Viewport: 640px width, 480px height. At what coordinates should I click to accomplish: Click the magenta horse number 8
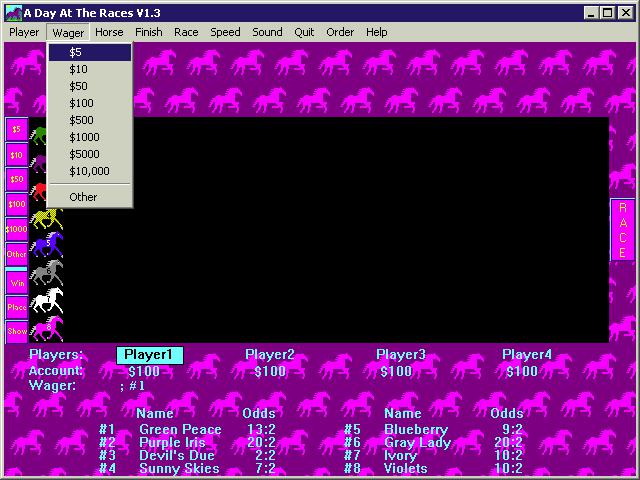click(46, 327)
